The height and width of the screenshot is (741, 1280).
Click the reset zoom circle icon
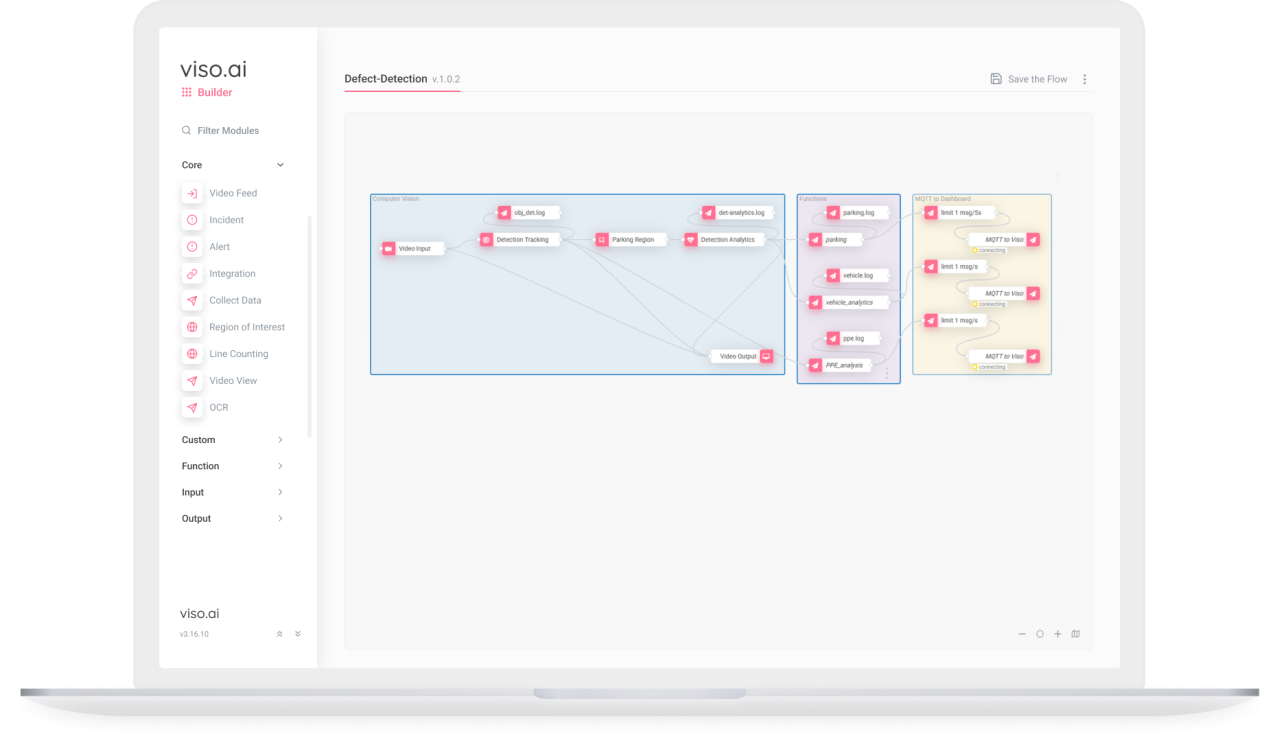click(x=1040, y=634)
